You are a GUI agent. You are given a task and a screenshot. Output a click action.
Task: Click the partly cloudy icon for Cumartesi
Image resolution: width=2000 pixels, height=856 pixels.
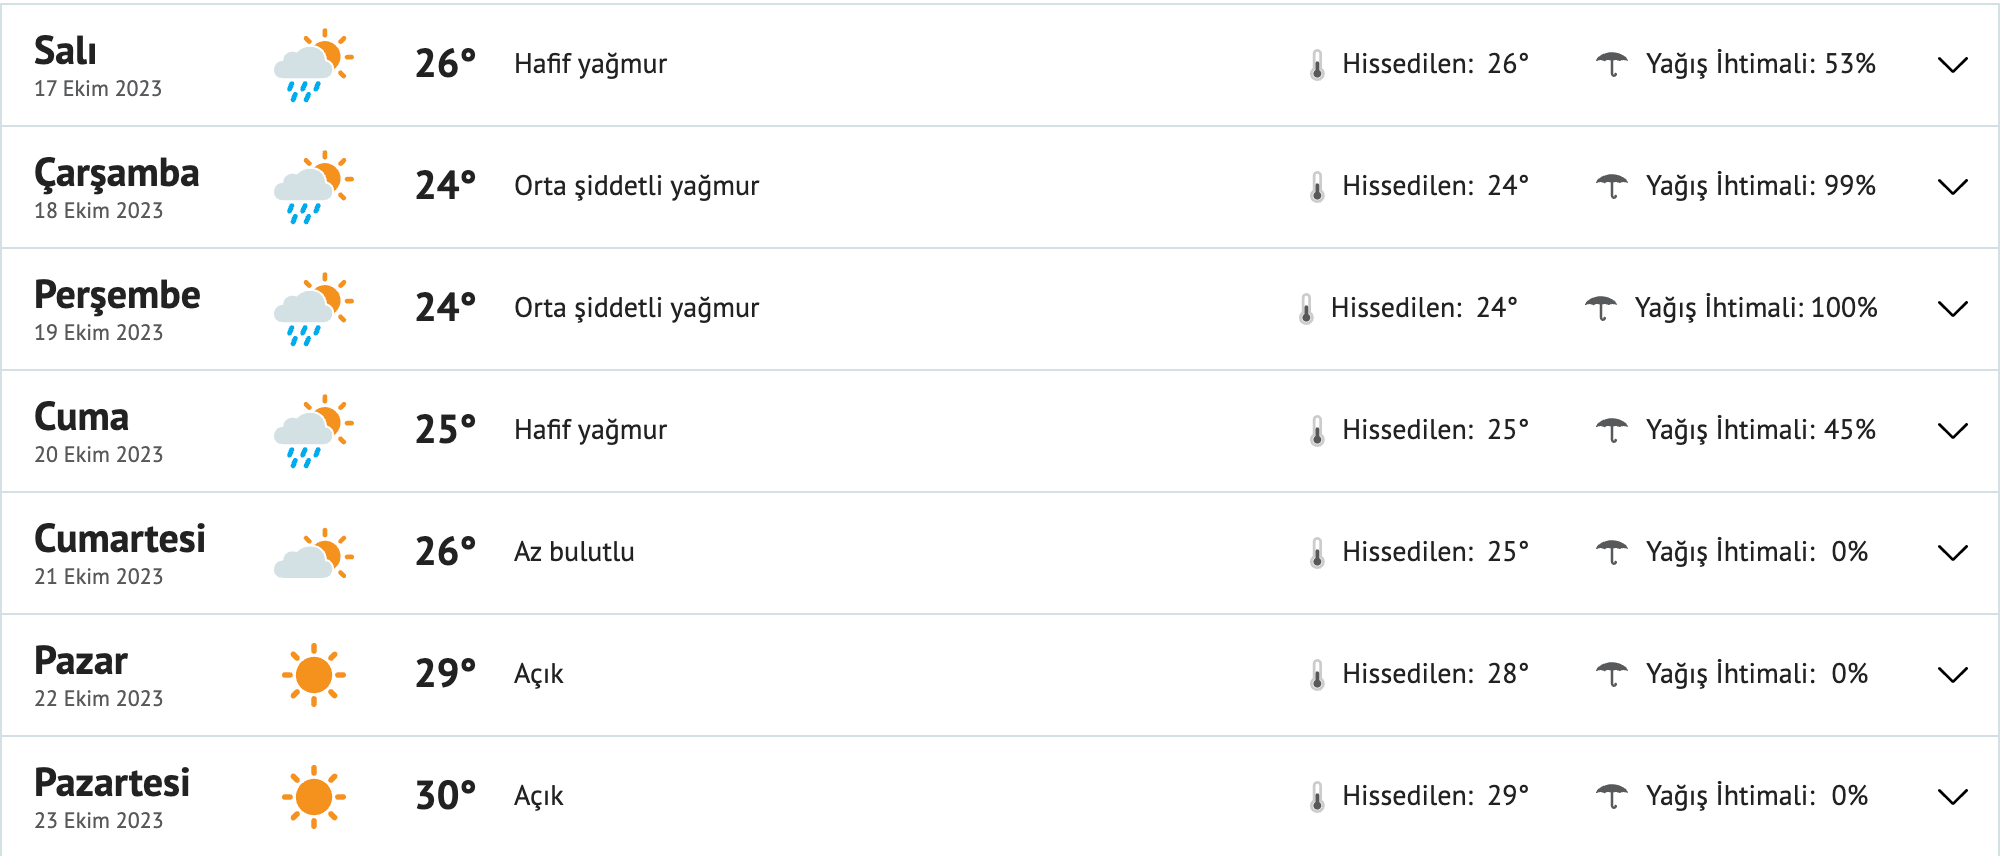click(x=313, y=552)
